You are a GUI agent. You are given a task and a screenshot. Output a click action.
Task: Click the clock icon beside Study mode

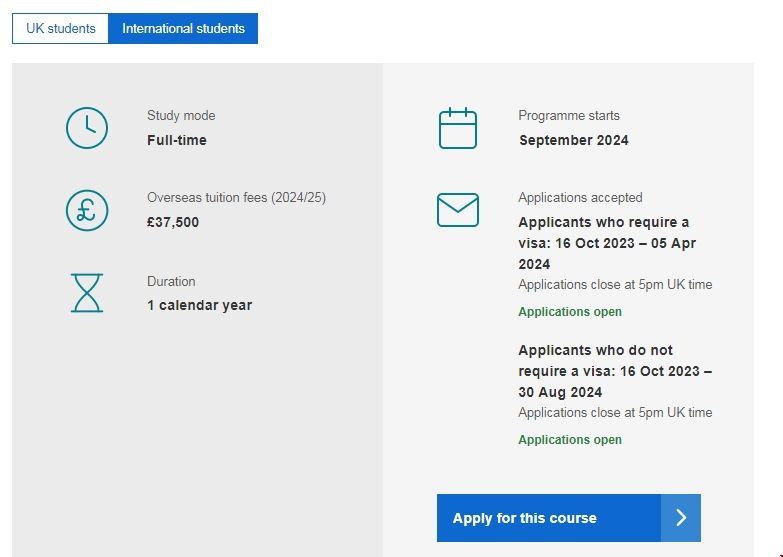click(x=87, y=128)
